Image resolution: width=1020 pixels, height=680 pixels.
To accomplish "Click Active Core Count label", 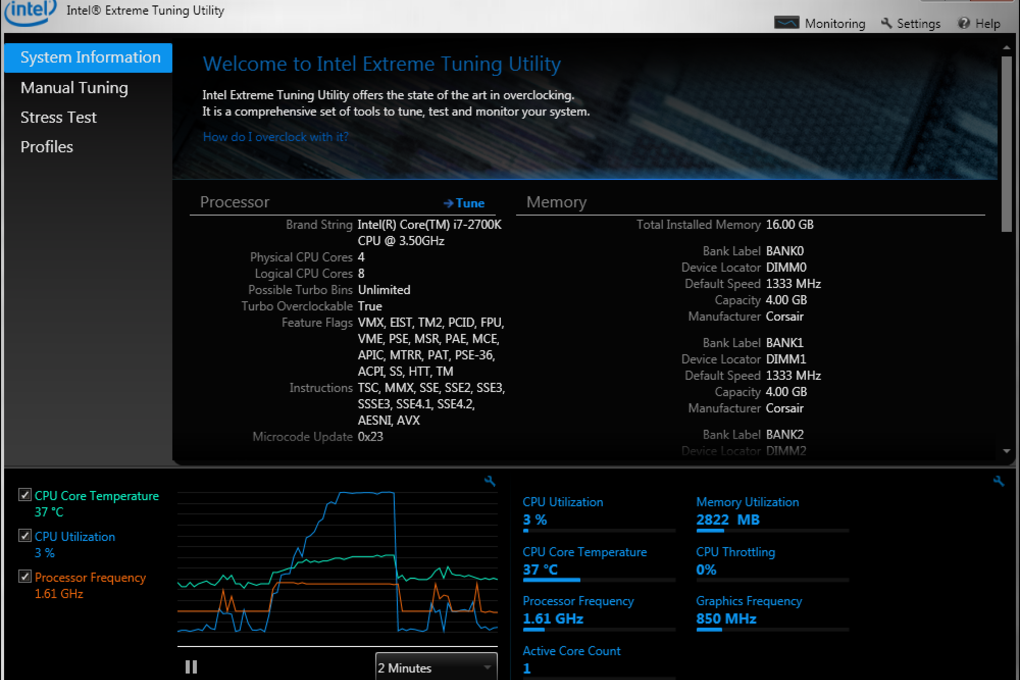I will (x=571, y=651).
